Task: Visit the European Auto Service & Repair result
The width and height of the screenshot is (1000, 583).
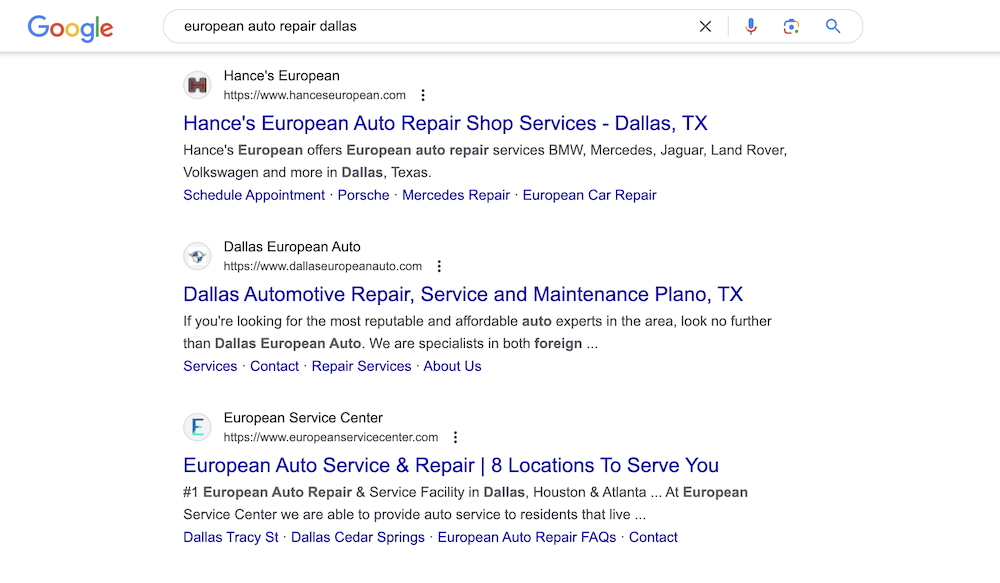Action: 450,465
